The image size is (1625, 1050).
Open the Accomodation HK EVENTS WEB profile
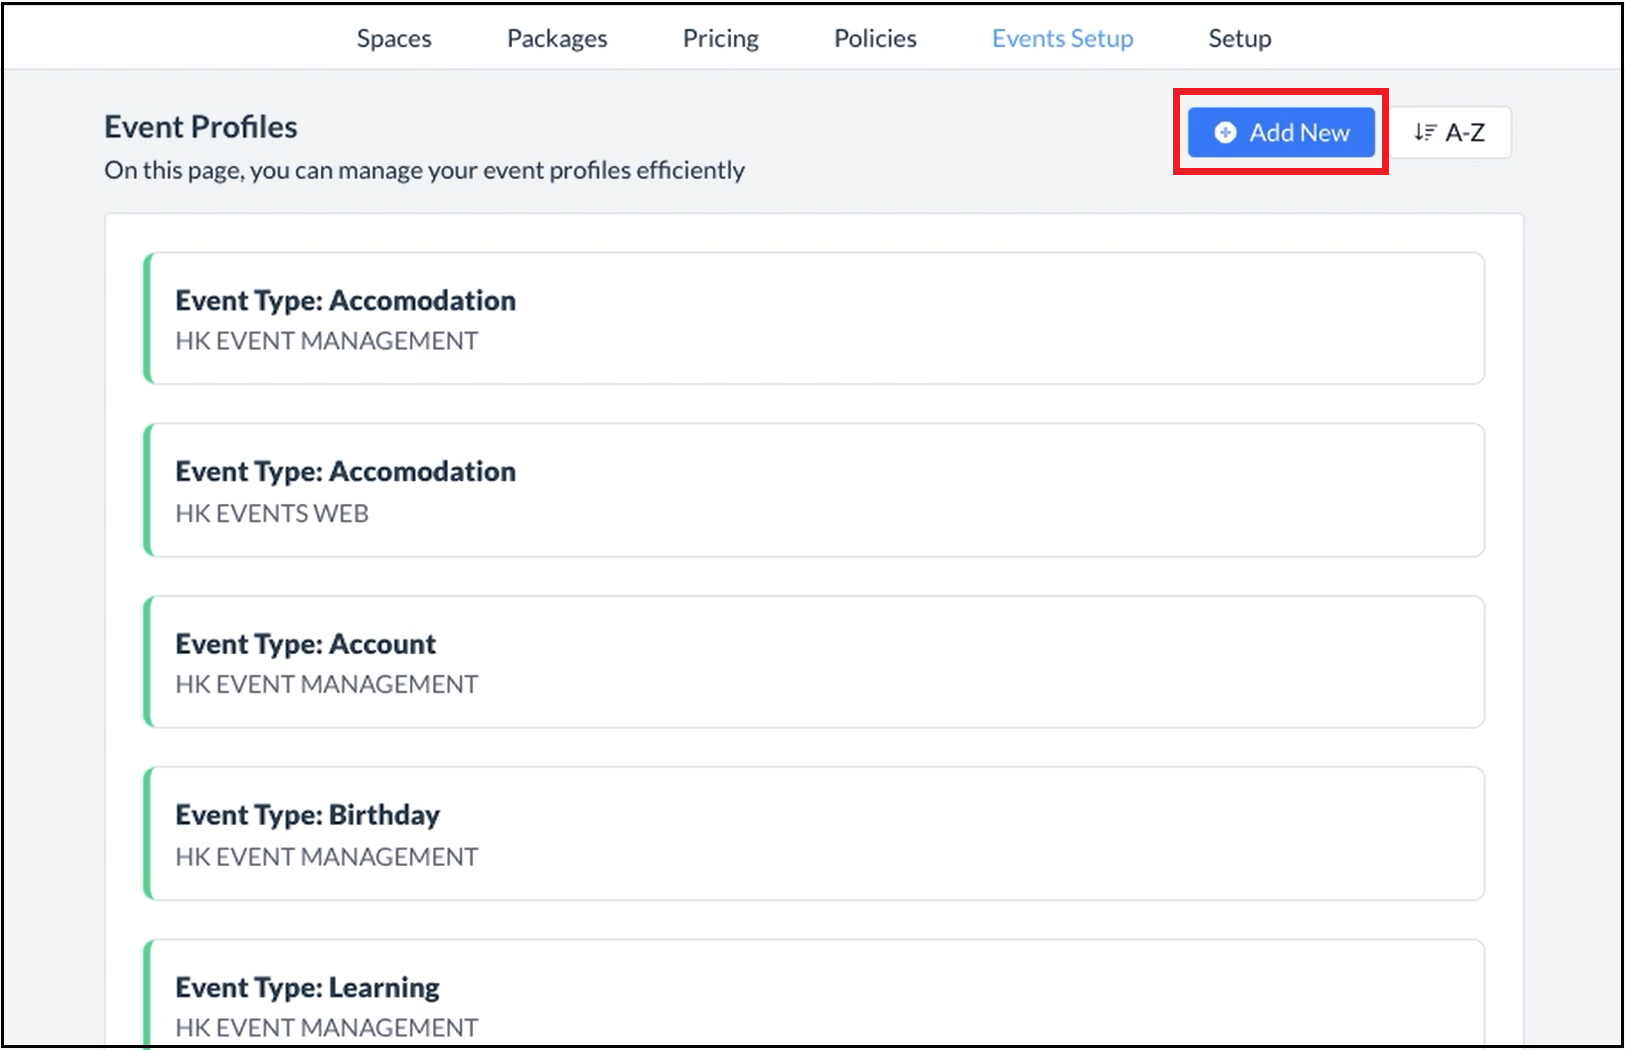pyautogui.click(x=814, y=490)
